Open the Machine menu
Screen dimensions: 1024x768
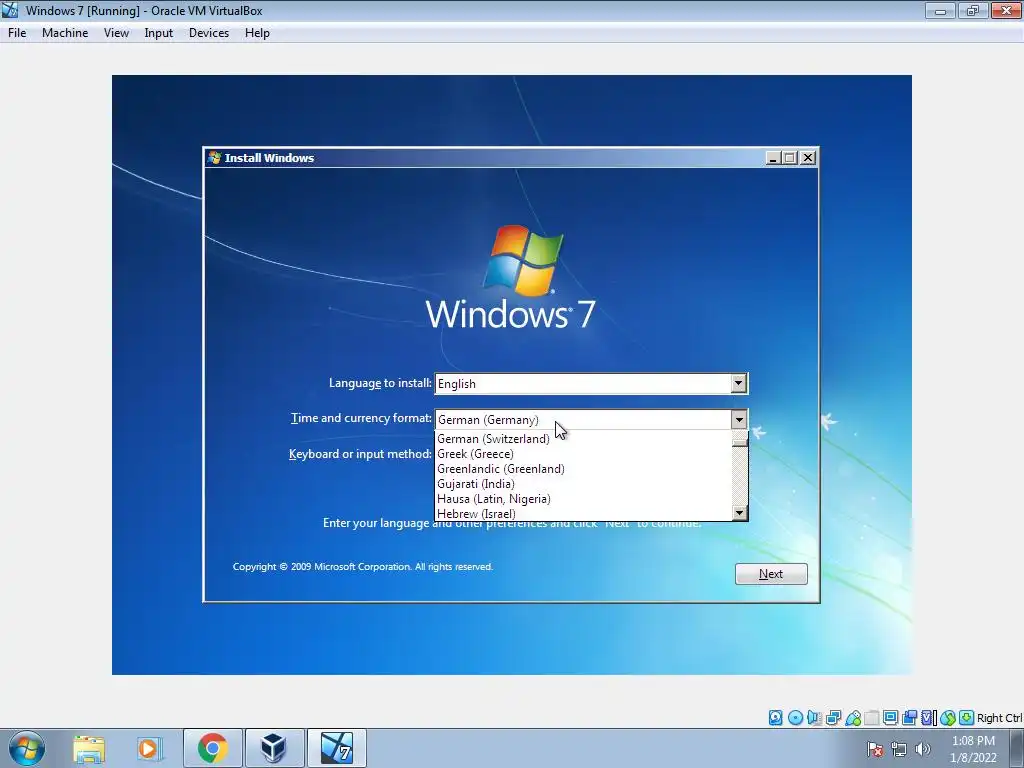click(x=65, y=33)
